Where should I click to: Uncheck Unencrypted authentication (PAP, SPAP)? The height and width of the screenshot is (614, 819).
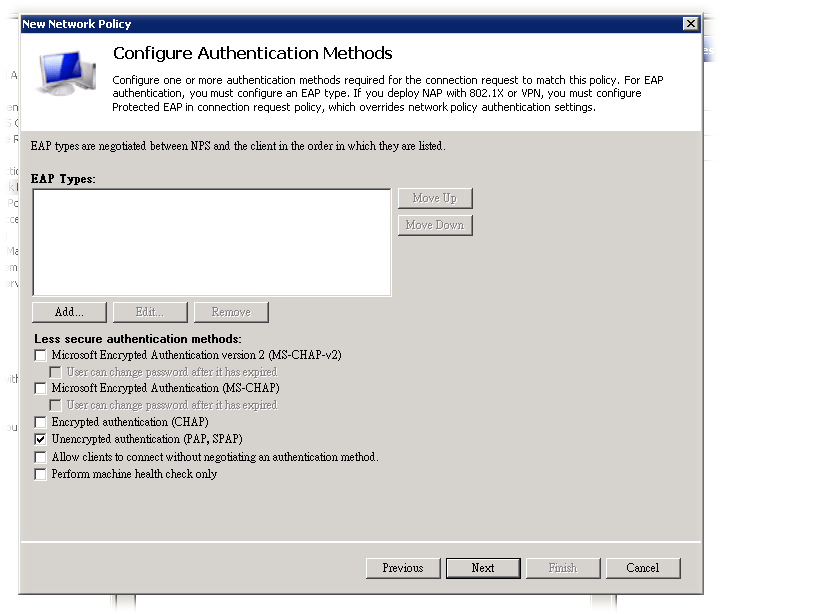coord(41,439)
